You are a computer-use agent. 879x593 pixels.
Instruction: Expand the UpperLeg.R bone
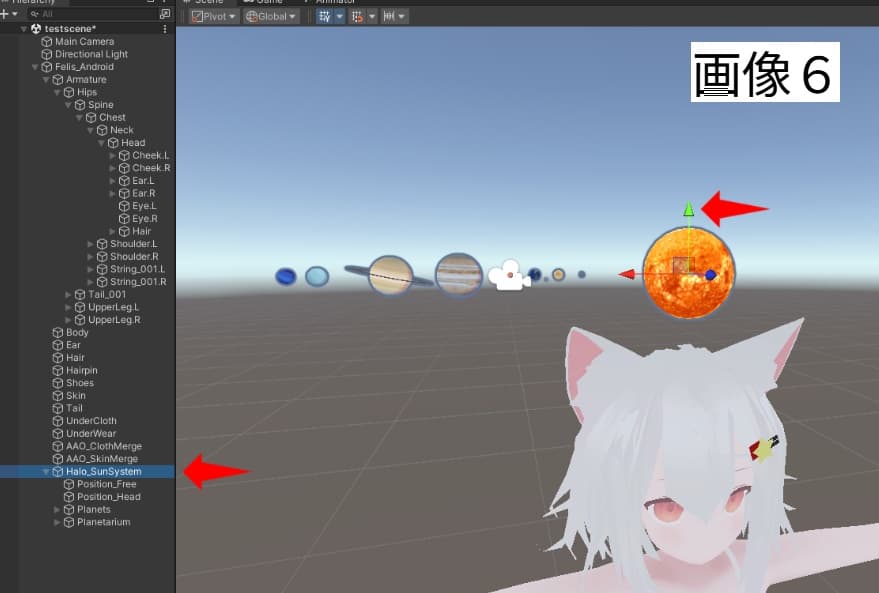[x=68, y=320]
